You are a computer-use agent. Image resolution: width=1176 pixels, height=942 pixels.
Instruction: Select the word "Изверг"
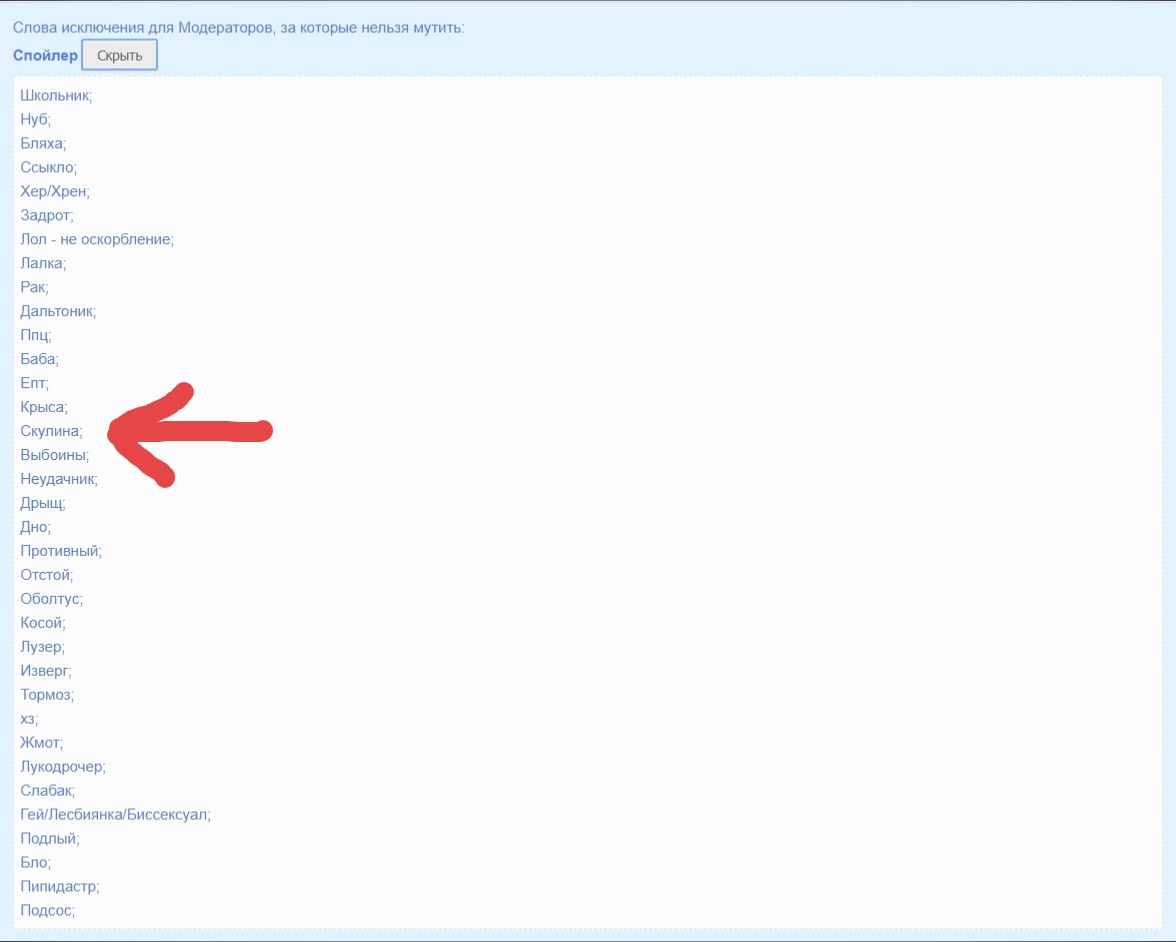tap(45, 671)
